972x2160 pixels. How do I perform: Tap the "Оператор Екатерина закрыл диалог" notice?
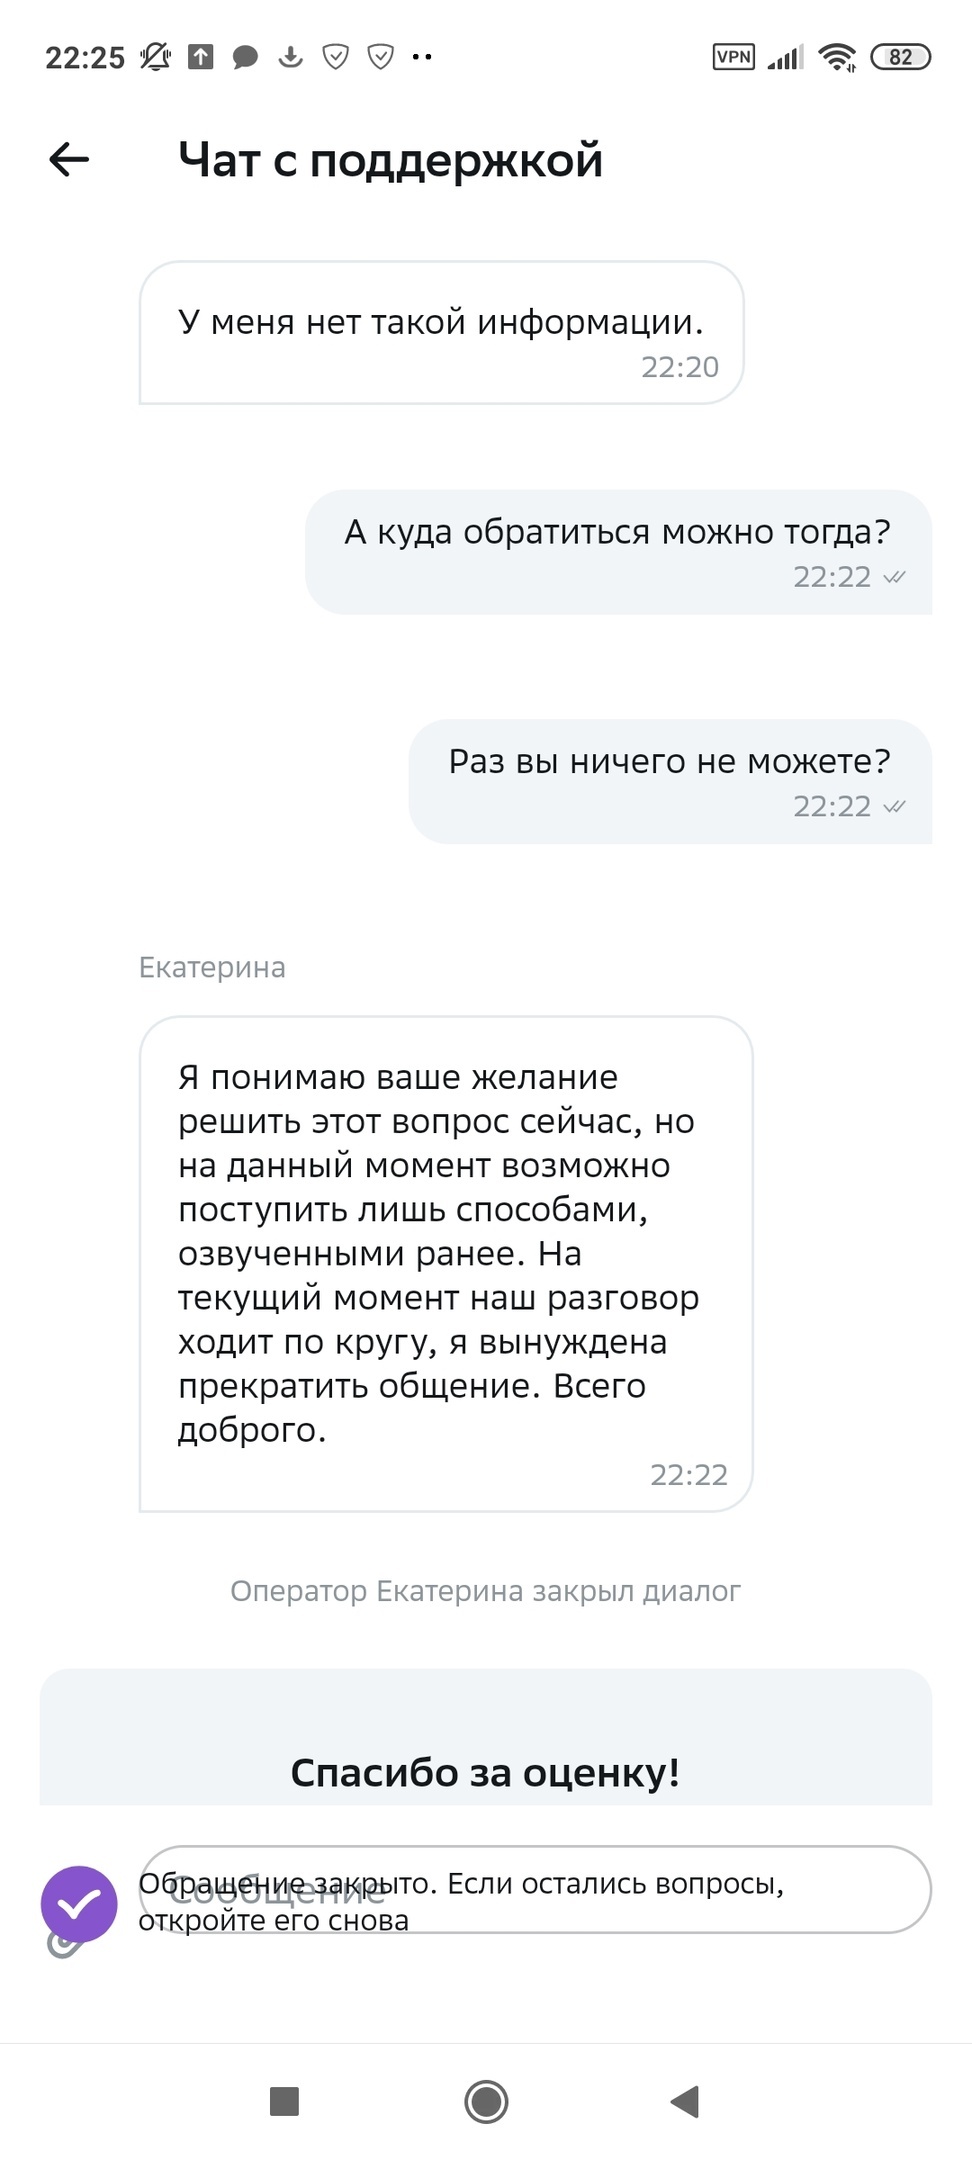[x=486, y=1591]
